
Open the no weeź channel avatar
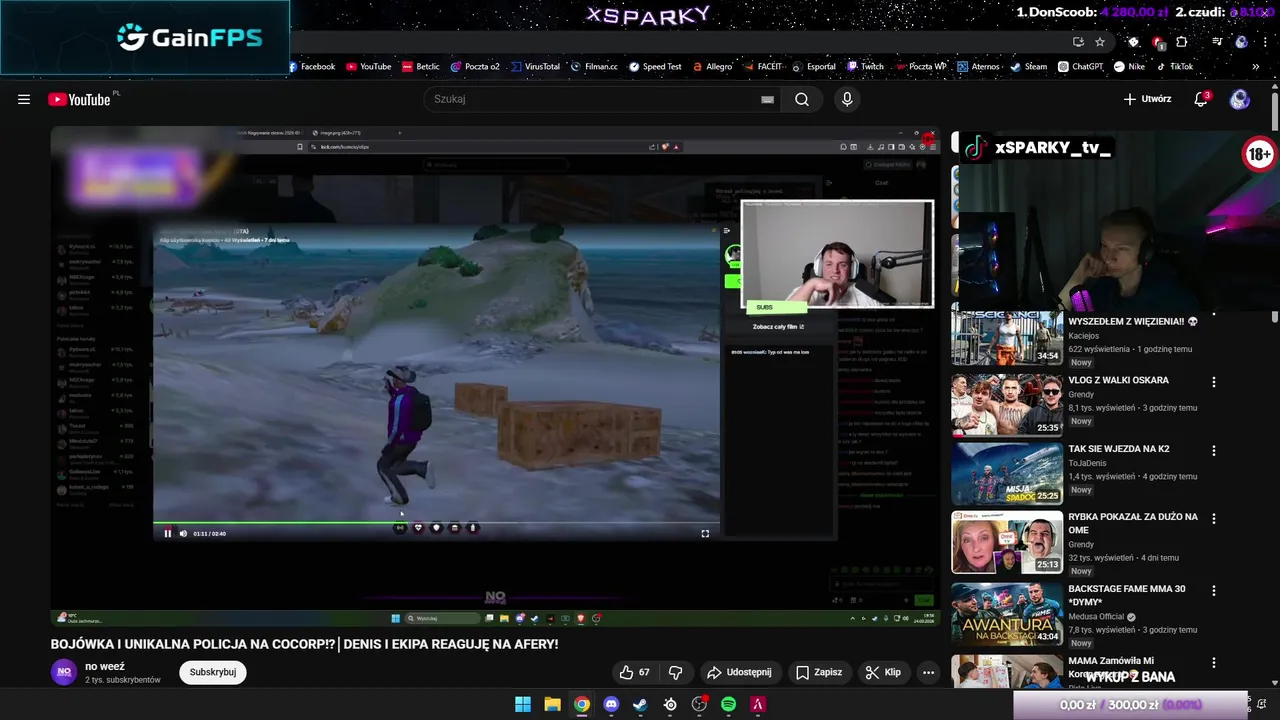pyautogui.click(x=64, y=672)
